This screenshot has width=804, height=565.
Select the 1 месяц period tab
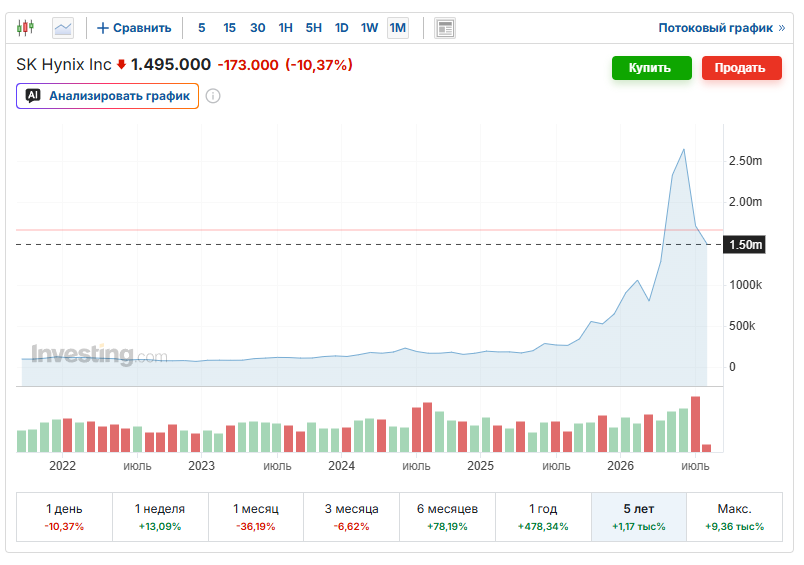pos(256,517)
